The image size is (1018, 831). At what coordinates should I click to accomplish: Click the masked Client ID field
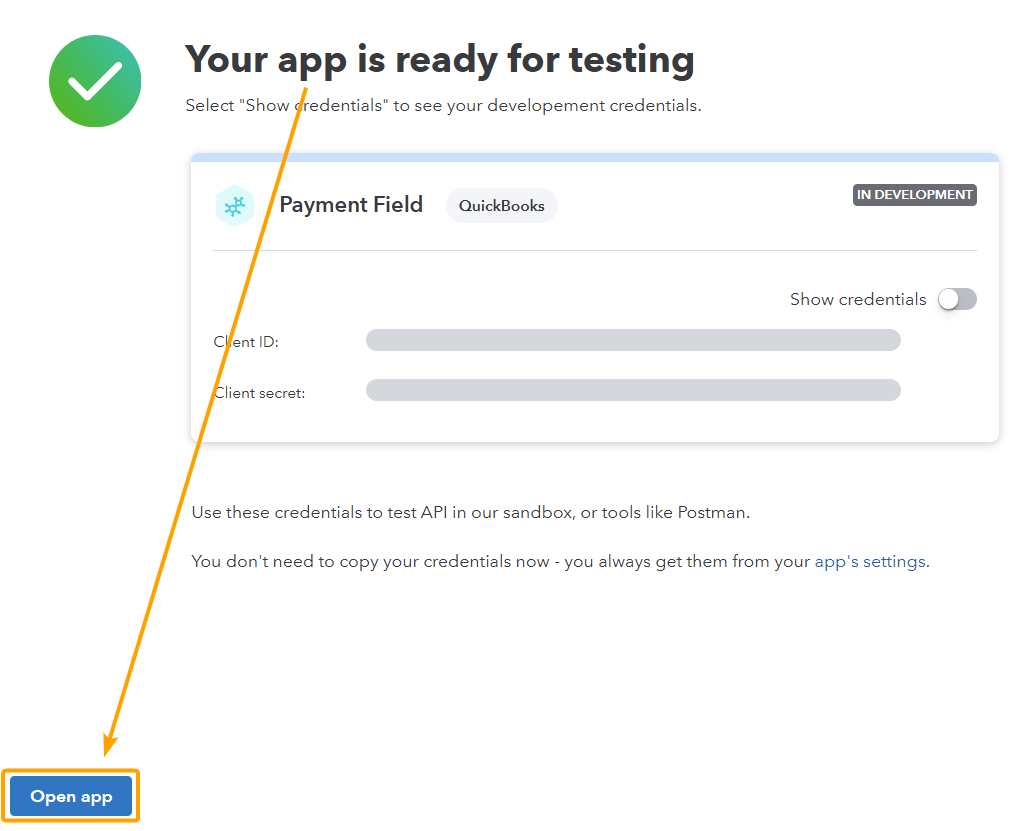coord(632,340)
